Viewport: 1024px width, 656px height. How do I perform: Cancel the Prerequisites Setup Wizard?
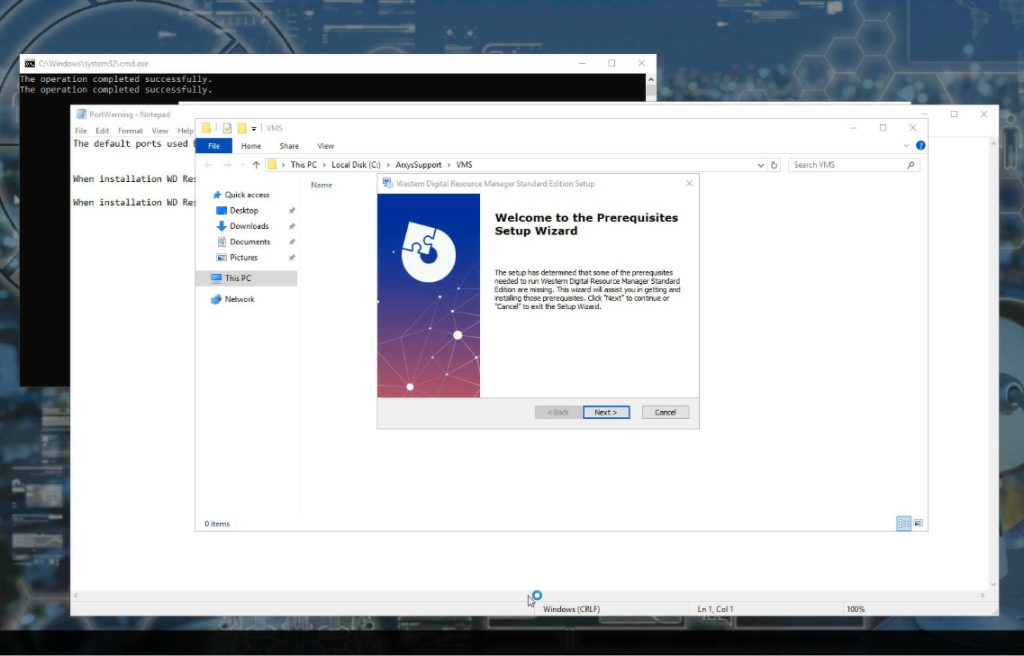tap(665, 412)
